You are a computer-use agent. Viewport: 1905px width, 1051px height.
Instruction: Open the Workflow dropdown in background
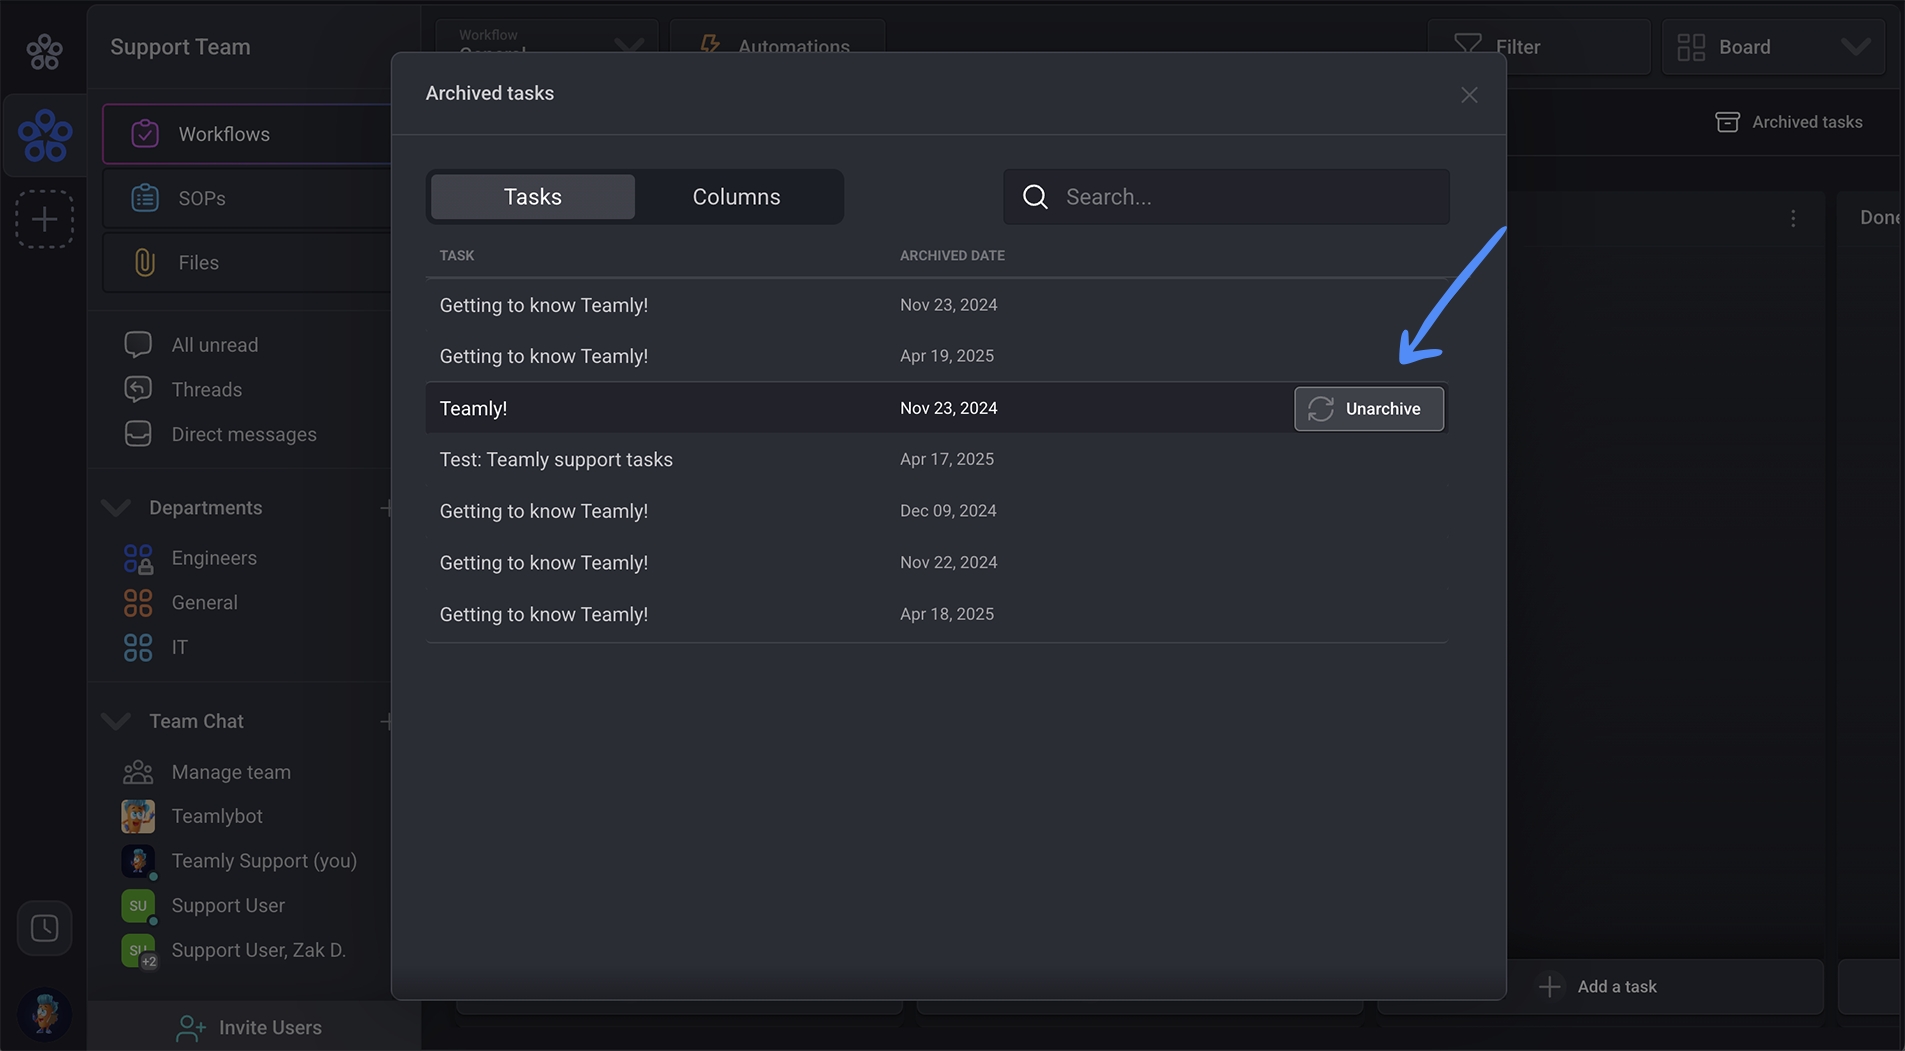(546, 37)
